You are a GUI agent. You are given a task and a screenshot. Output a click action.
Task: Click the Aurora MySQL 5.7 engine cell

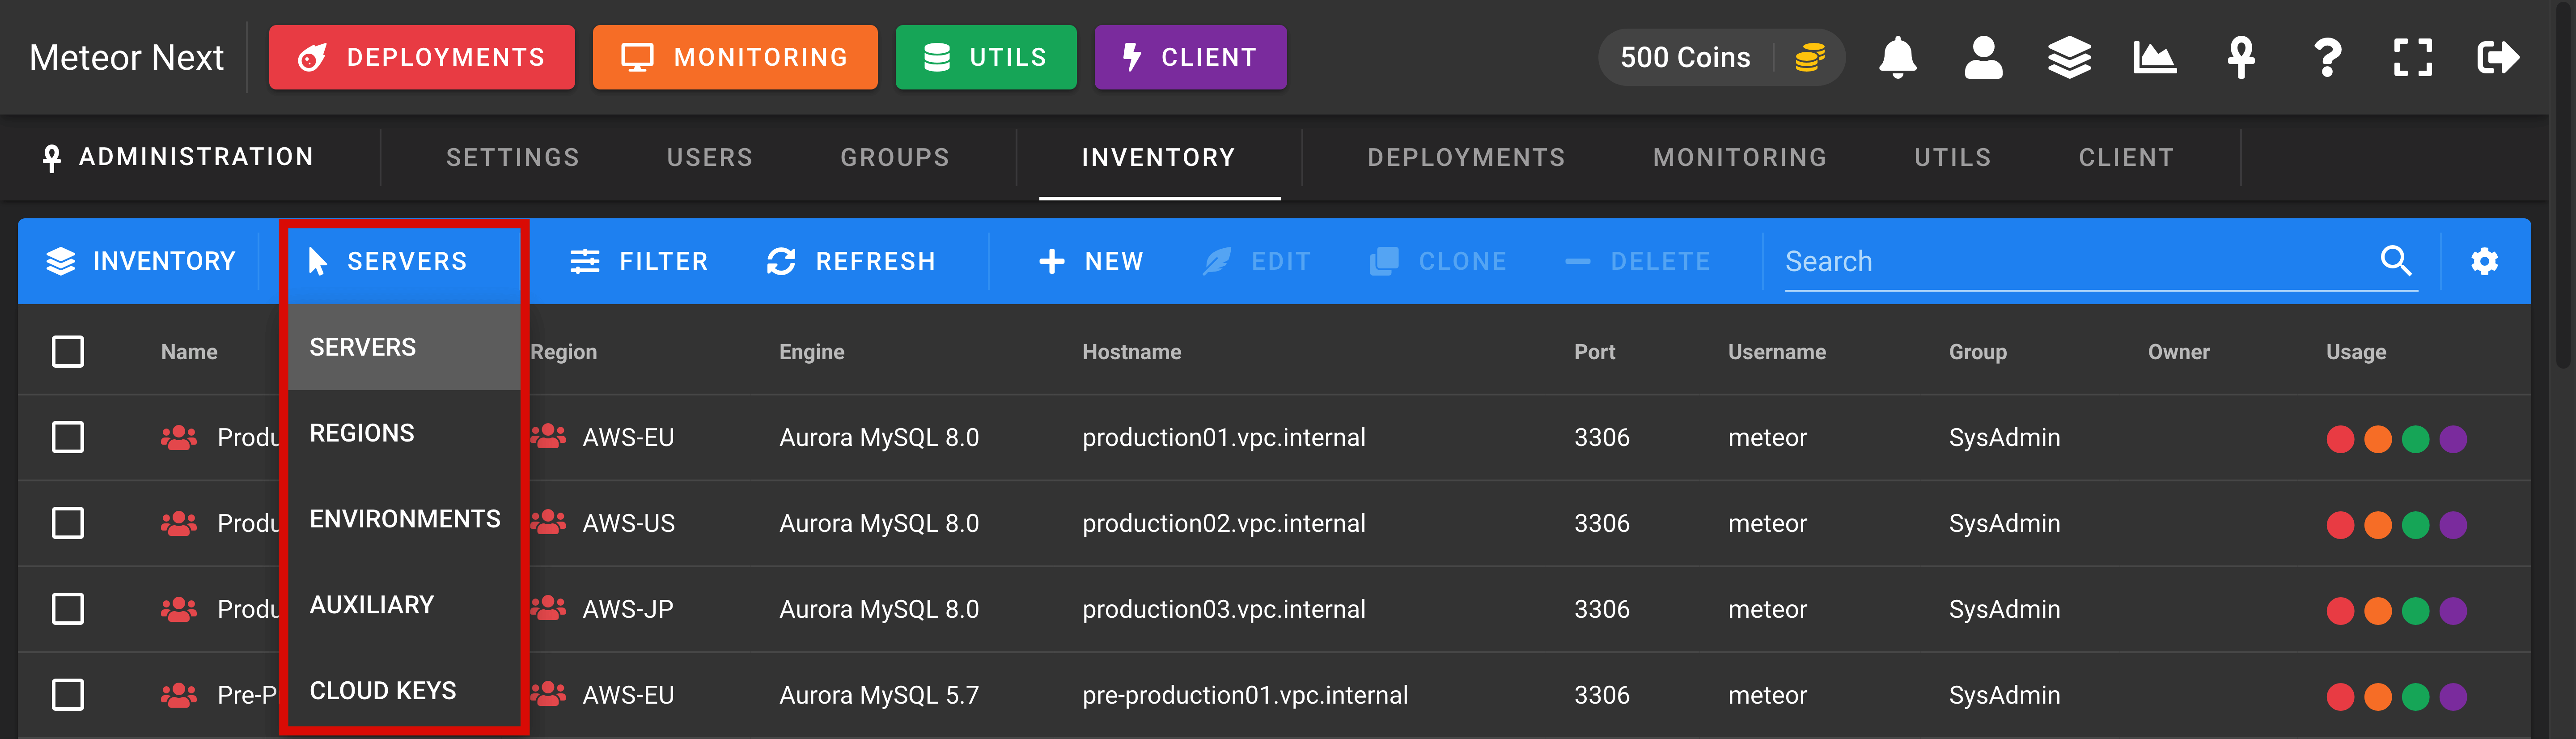pos(878,695)
